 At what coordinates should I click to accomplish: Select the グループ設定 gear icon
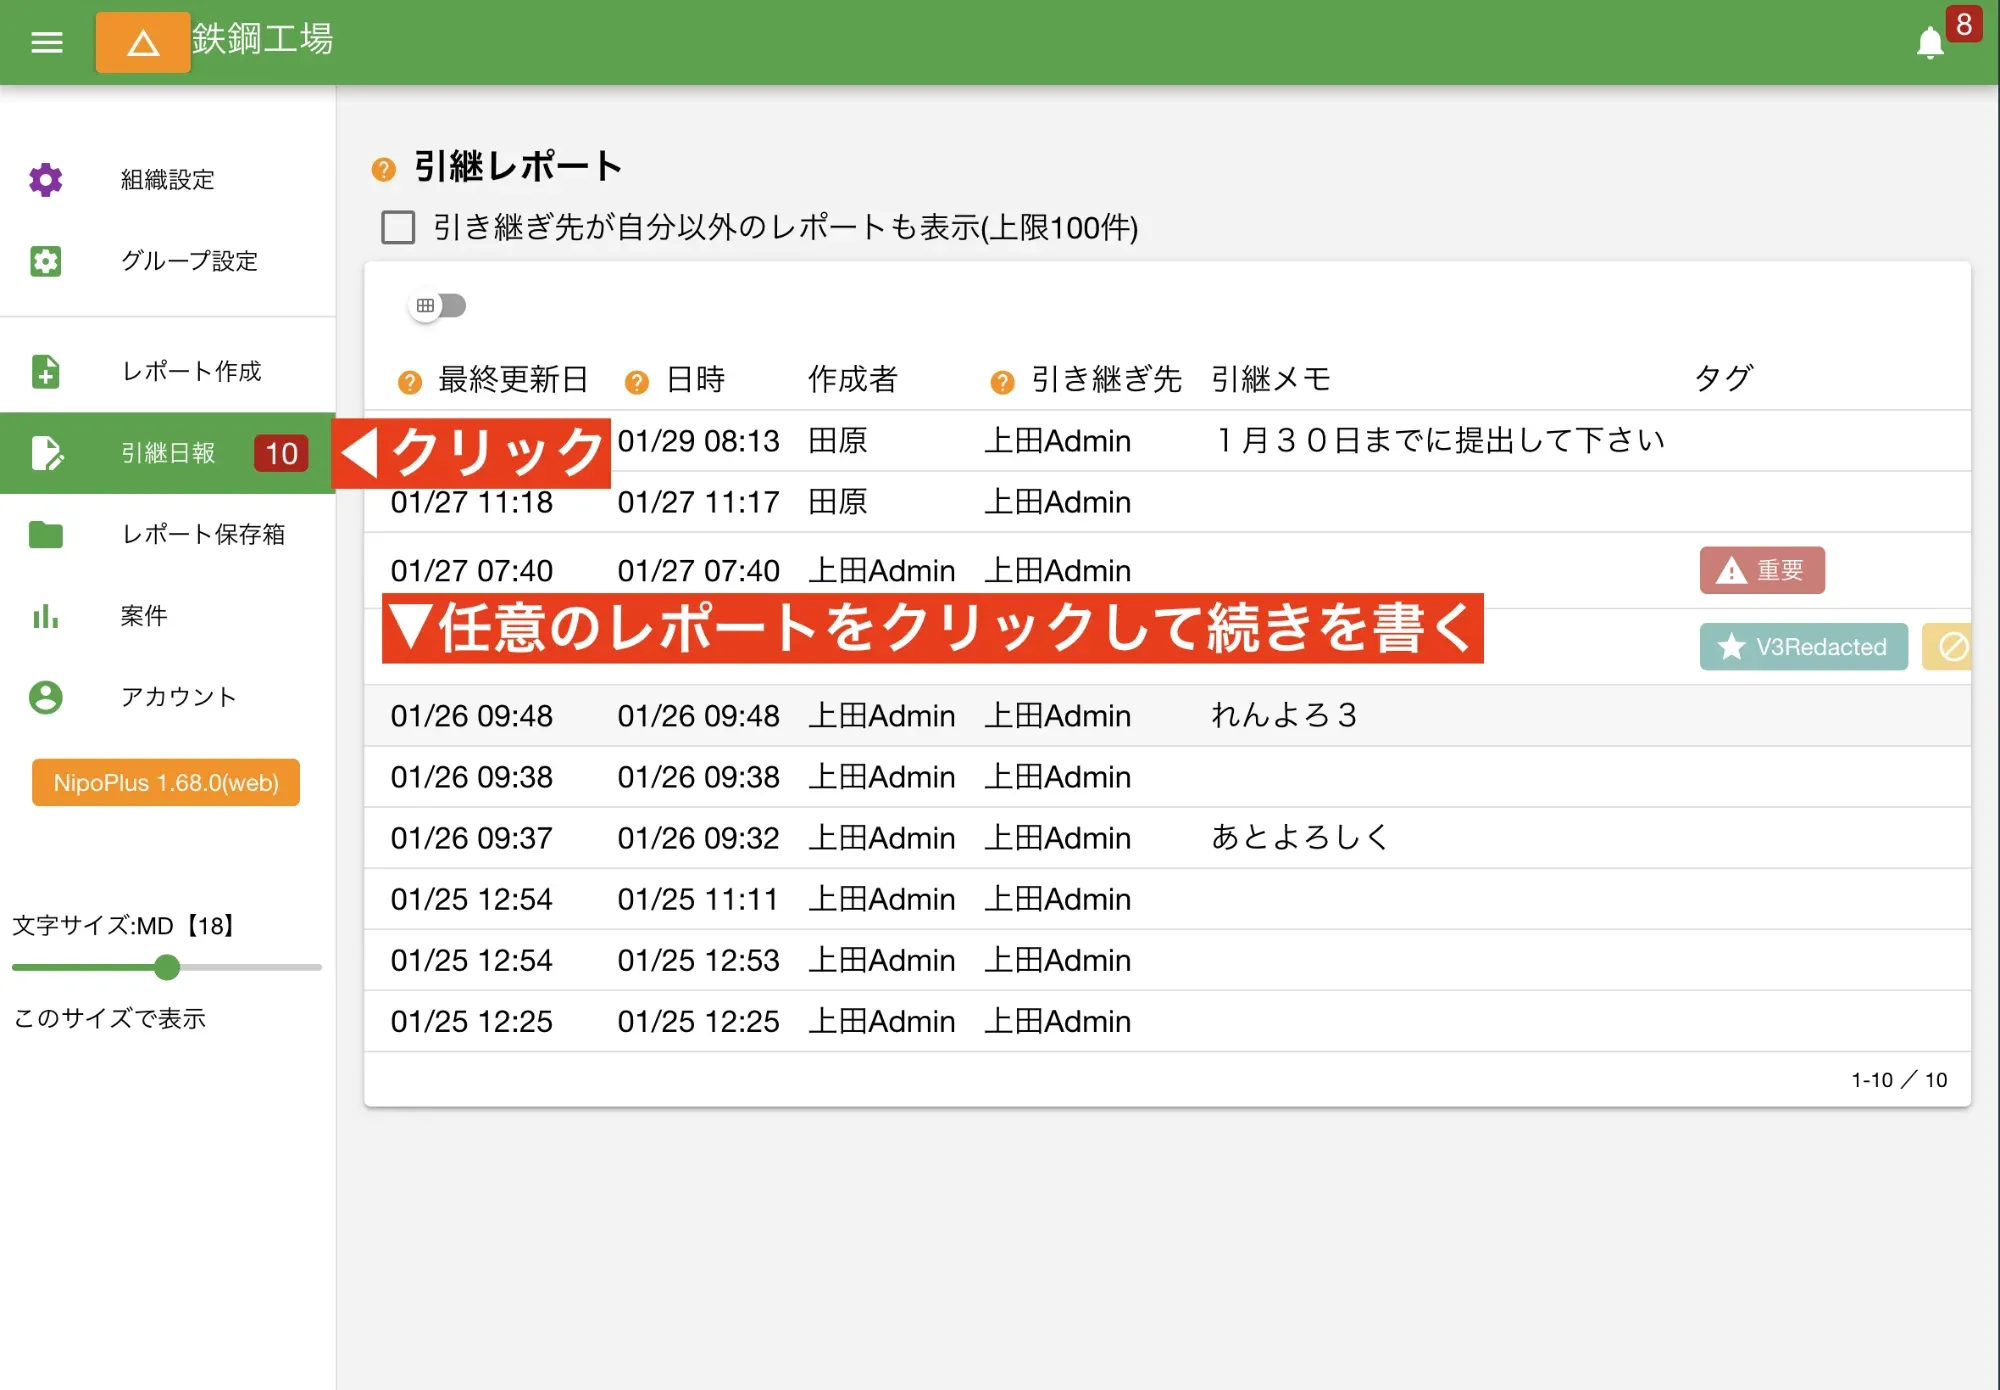pyautogui.click(x=46, y=262)
